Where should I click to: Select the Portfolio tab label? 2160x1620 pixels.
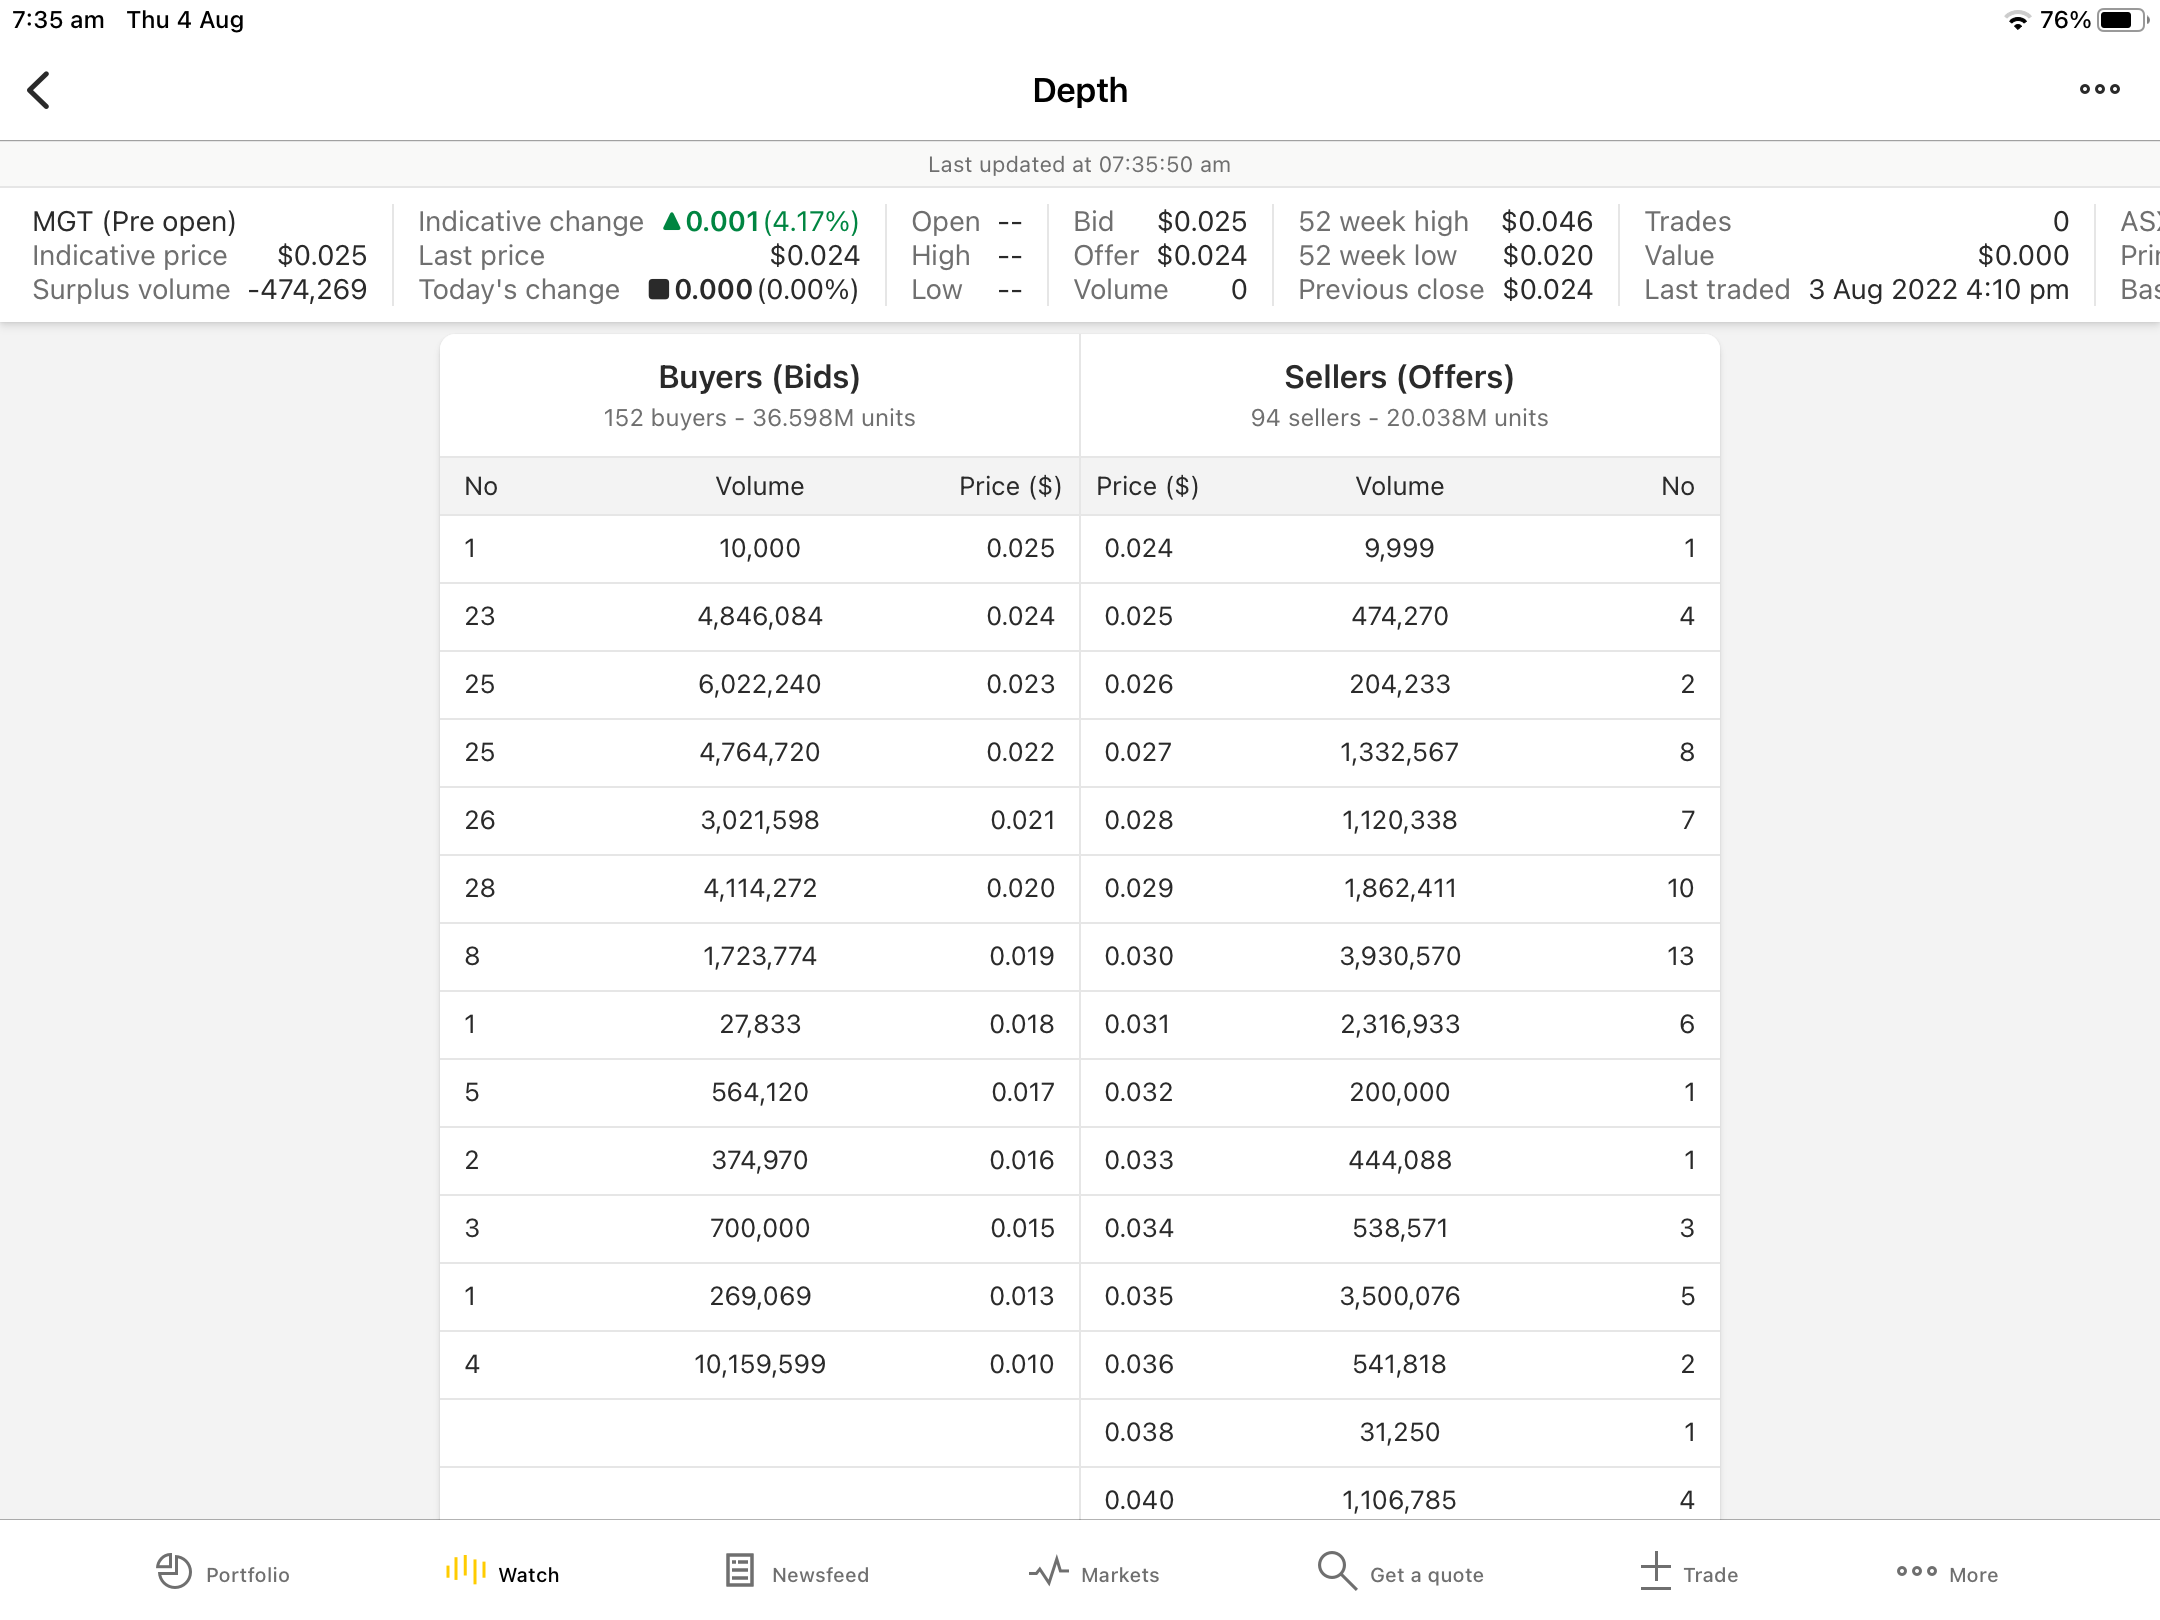[x=248, y=1575]
